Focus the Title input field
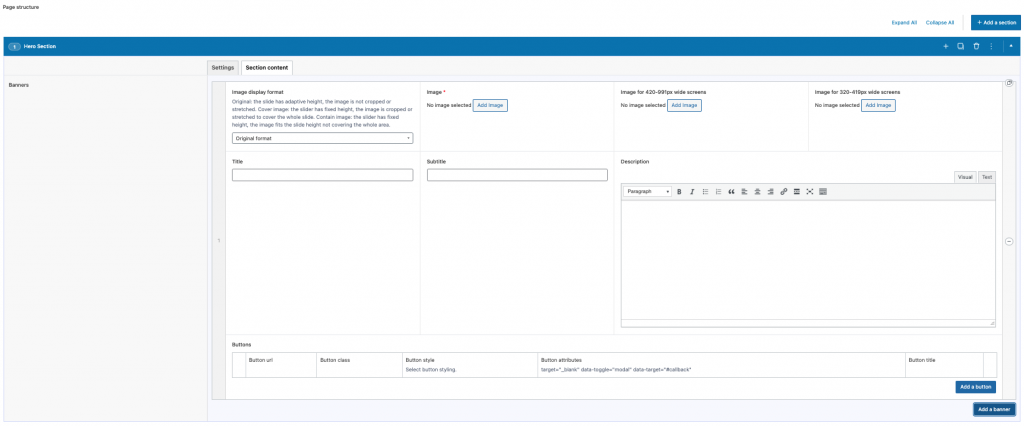The width and height of the screenshot is (1024, 426). pos(323,175)
